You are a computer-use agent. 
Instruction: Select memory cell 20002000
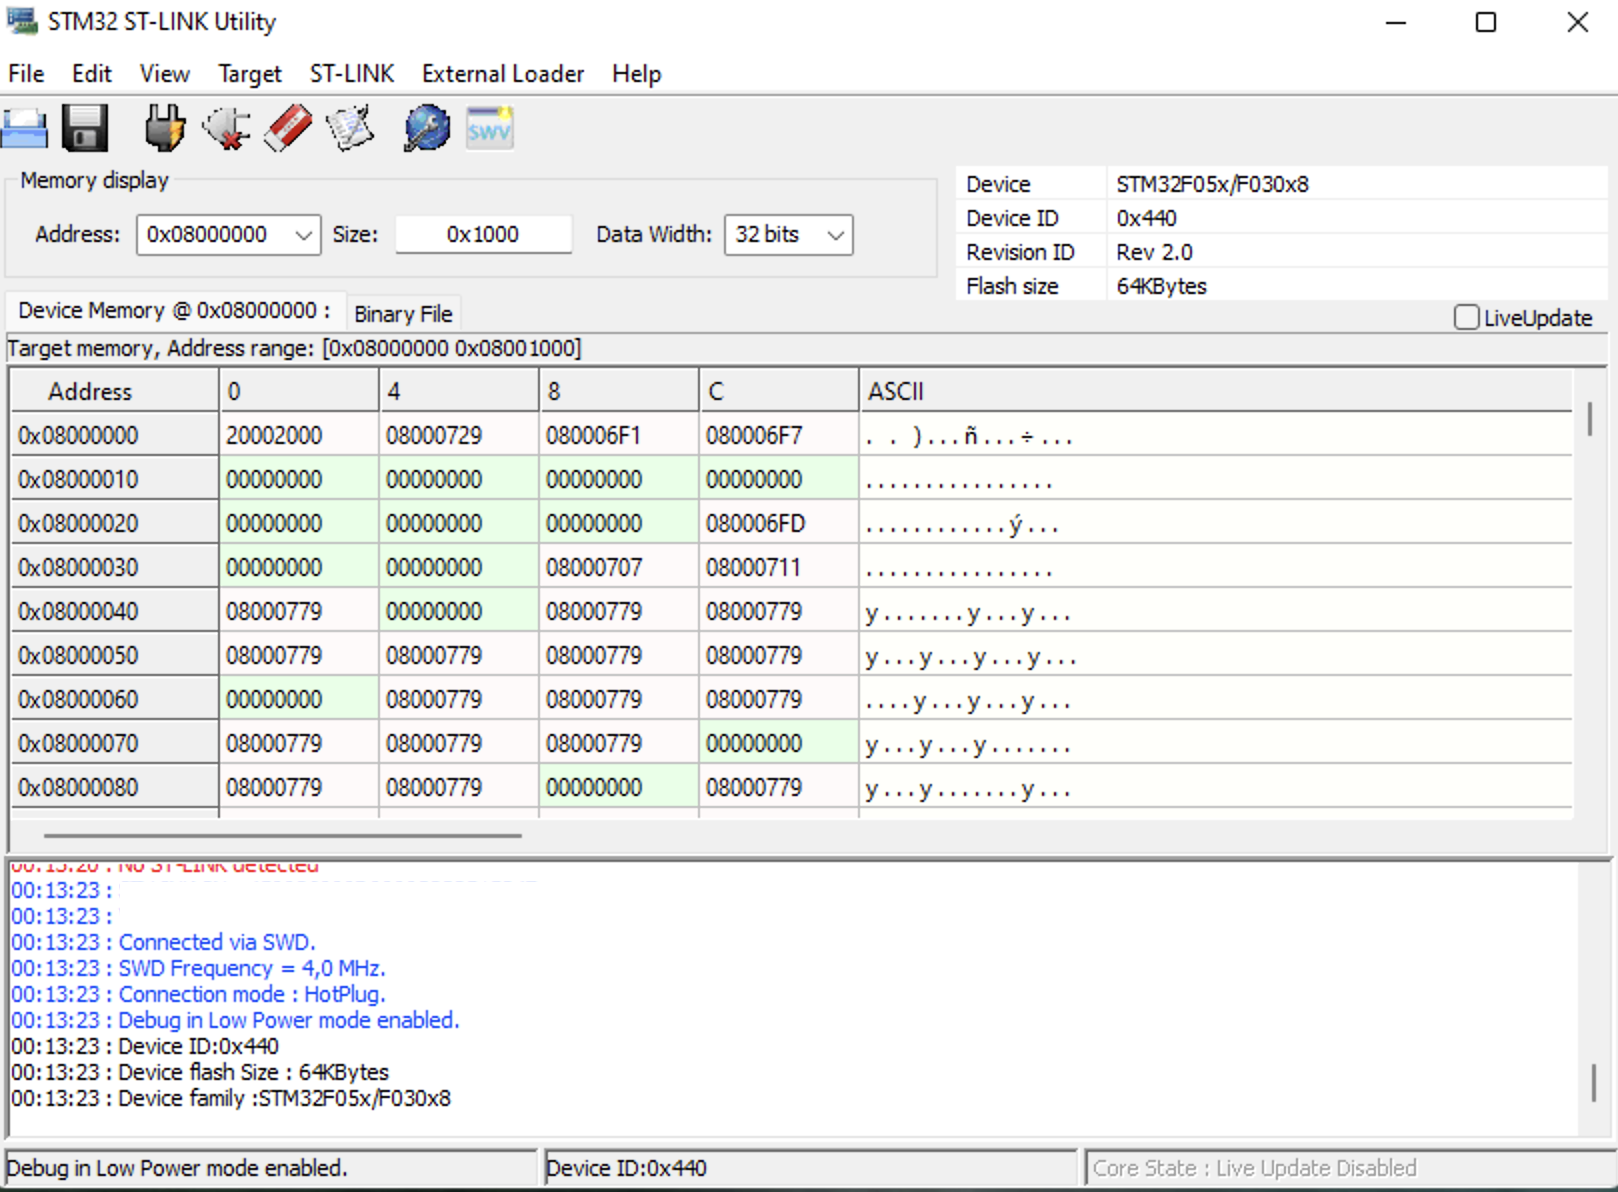pyautogui.click(x=299, y=435)
